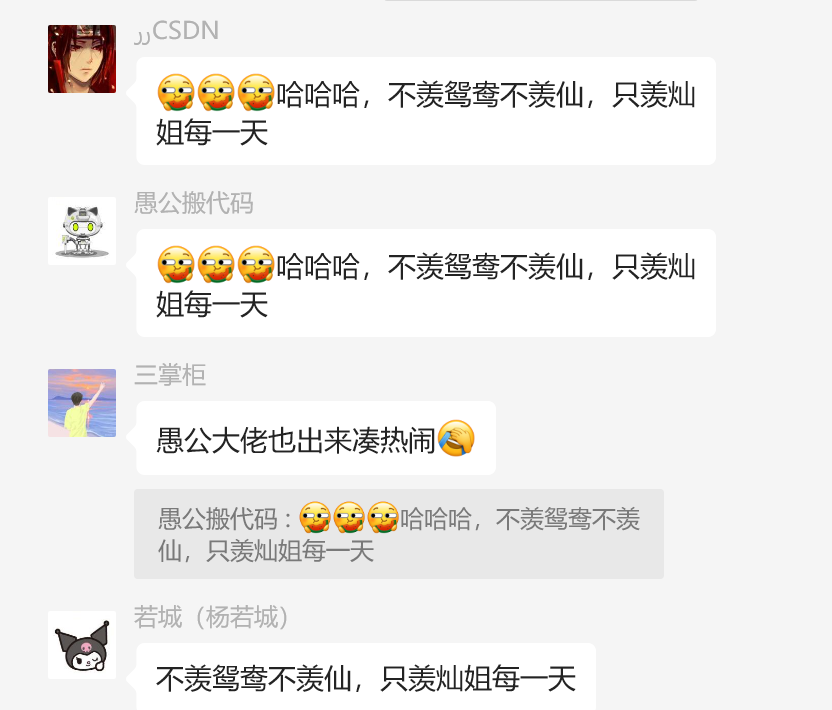
Task: Select the CSDN user's message bubble
Action: click(426, 111)
